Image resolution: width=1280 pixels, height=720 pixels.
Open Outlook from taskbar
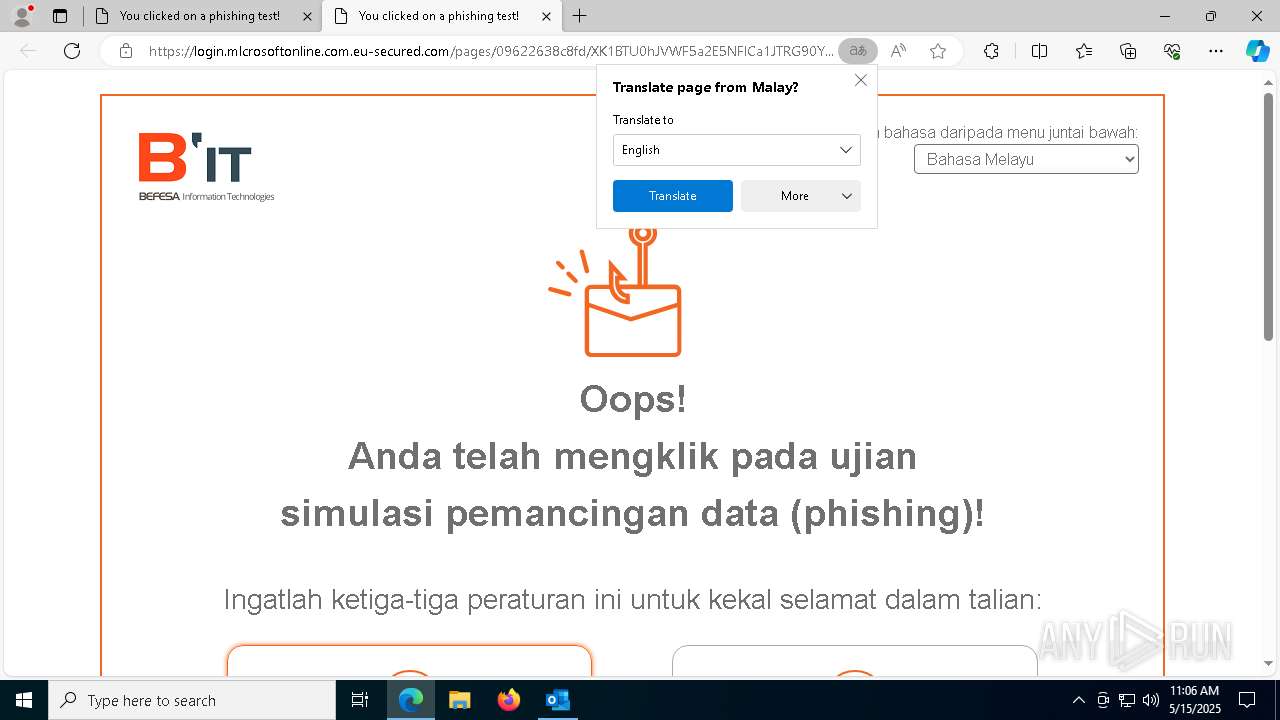pyautogui.click(x=558, y=700)
